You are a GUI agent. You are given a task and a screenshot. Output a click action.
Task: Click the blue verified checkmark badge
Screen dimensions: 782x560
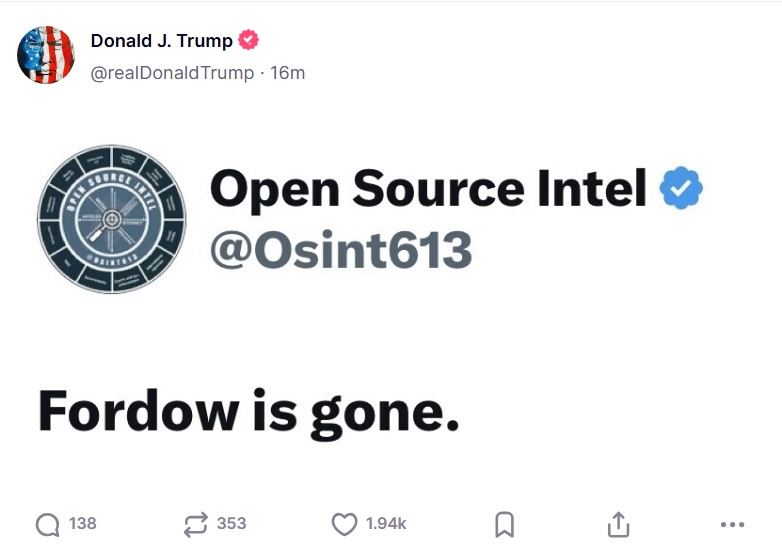682,189
